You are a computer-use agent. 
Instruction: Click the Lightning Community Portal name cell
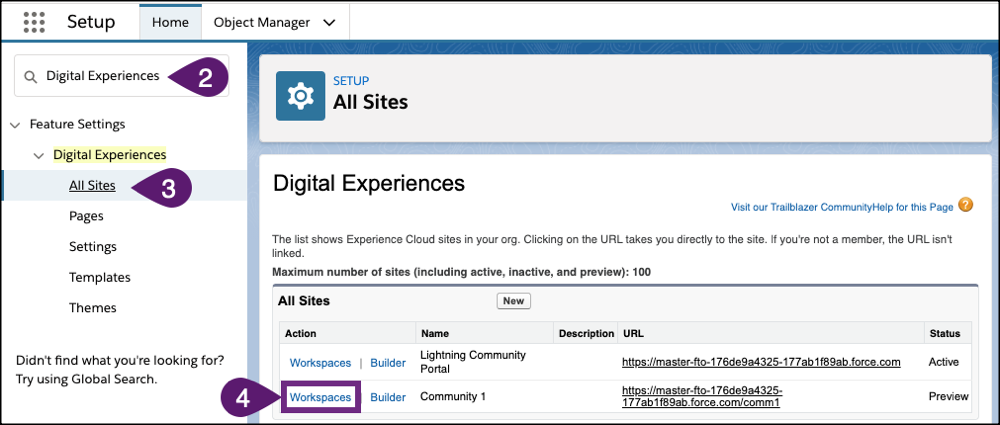(x=473, y=362)
